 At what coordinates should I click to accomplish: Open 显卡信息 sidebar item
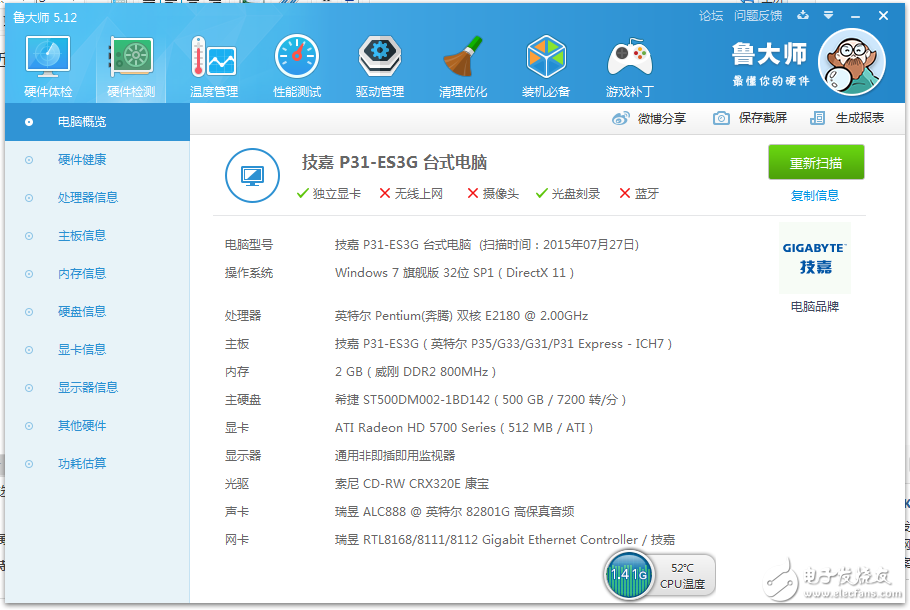click(x=98, y=350)
